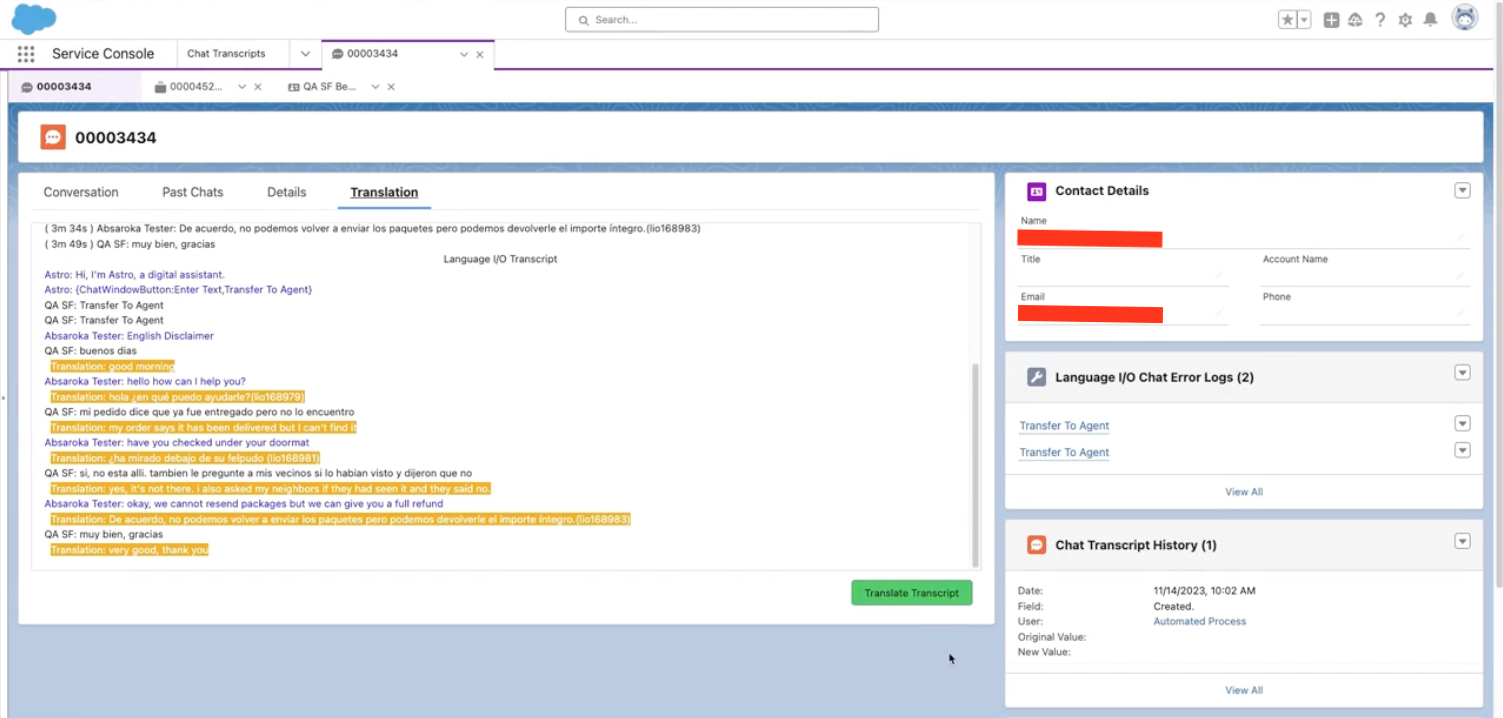The width and height of the screenshot is (1503, 718).
Task: Click the Language I/O Error Logs wrench icon
Action: click(x=1036, y=377)
